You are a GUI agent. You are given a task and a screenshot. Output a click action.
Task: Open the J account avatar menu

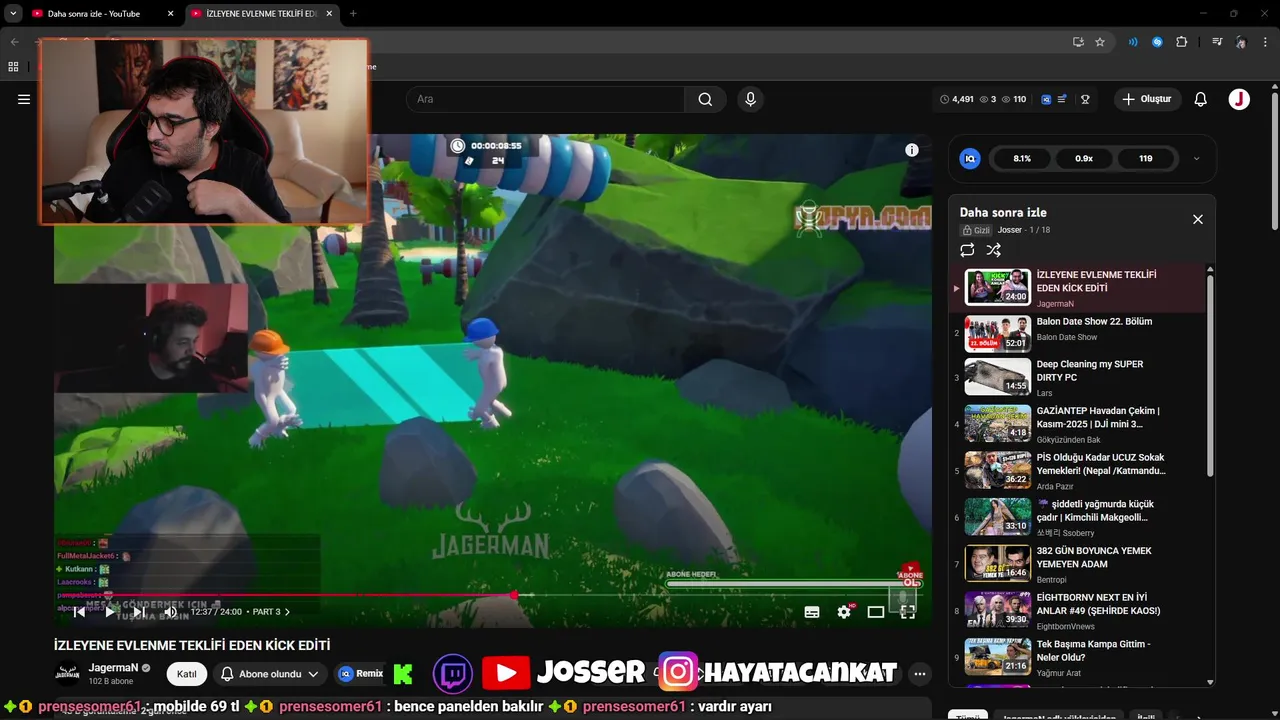[1239, 99]
